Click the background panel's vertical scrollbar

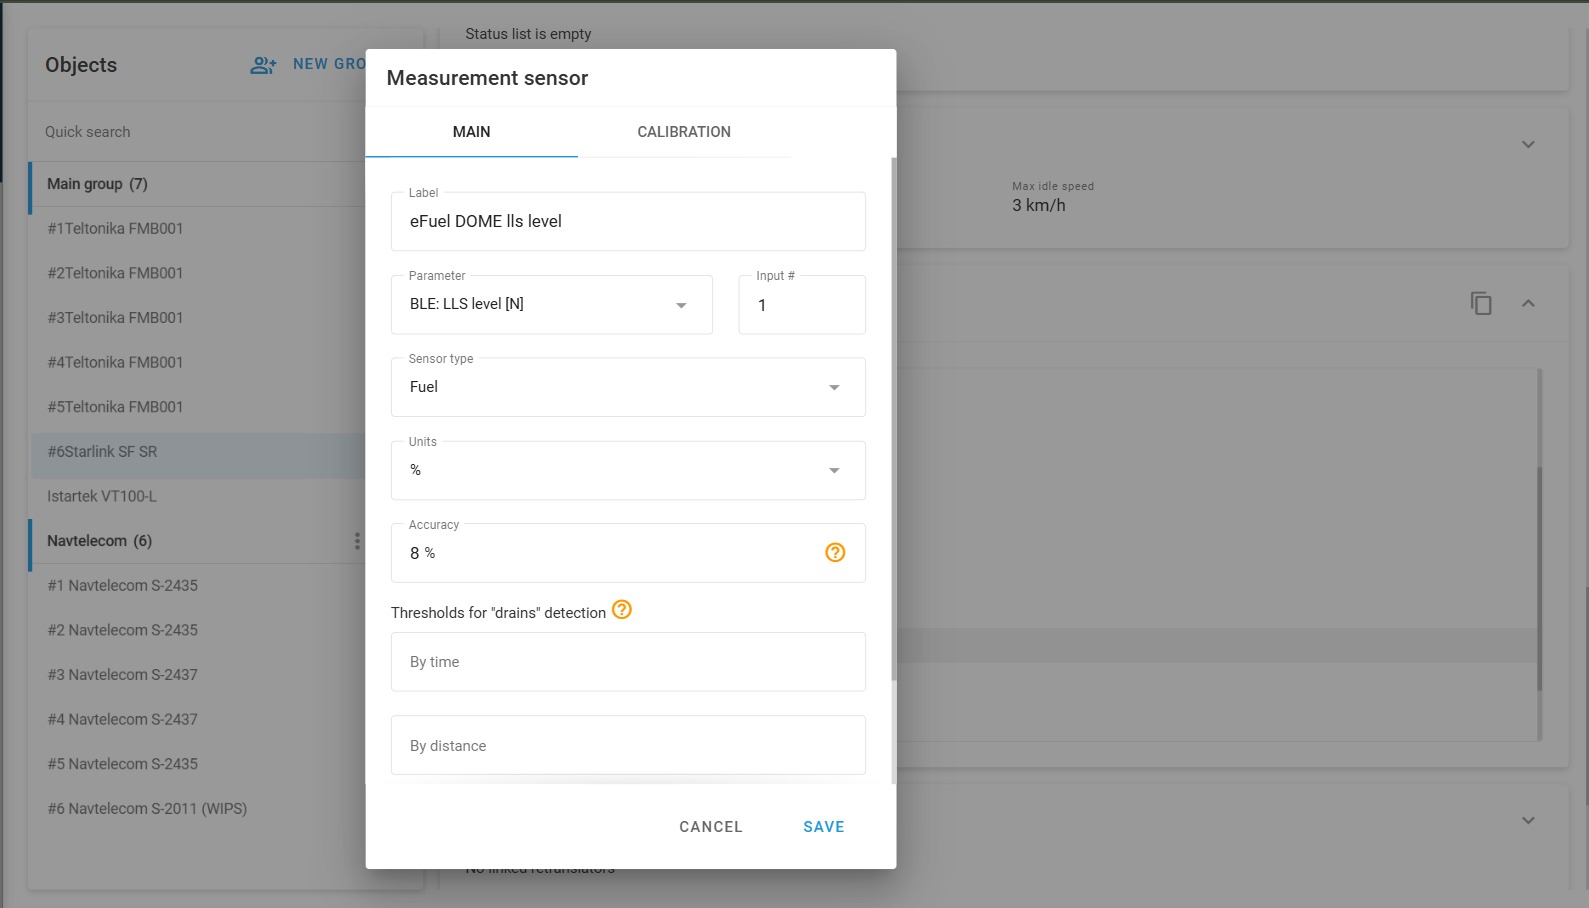click(1540, 580)
